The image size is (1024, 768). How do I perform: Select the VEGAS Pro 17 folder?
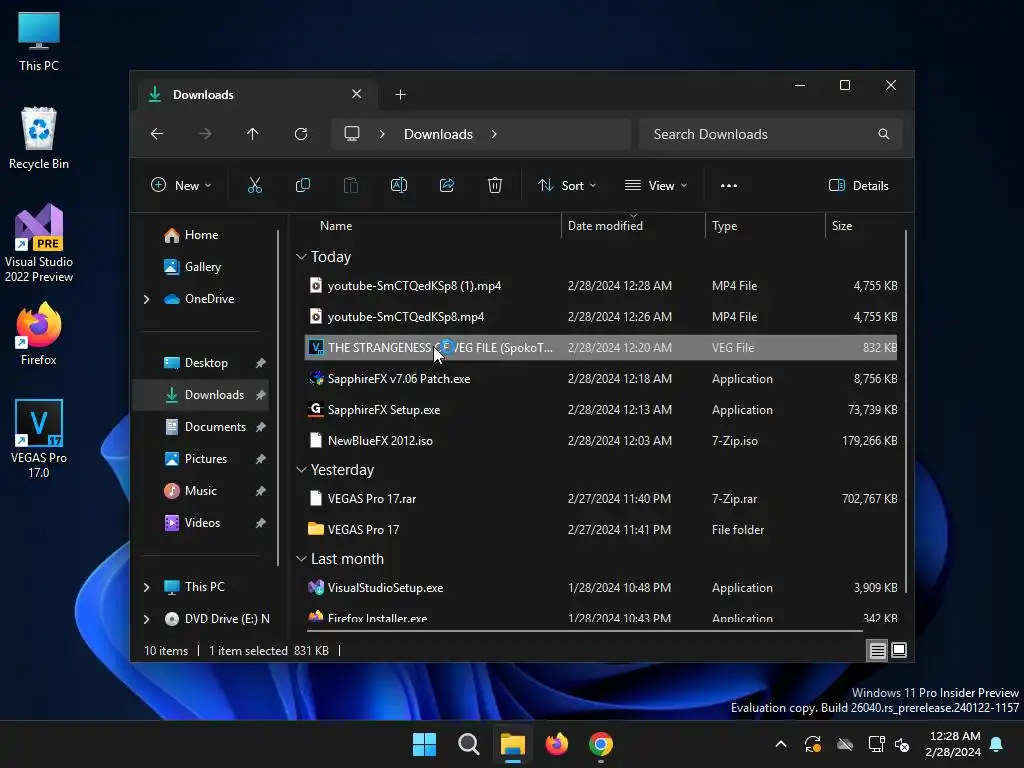point(601,530)
